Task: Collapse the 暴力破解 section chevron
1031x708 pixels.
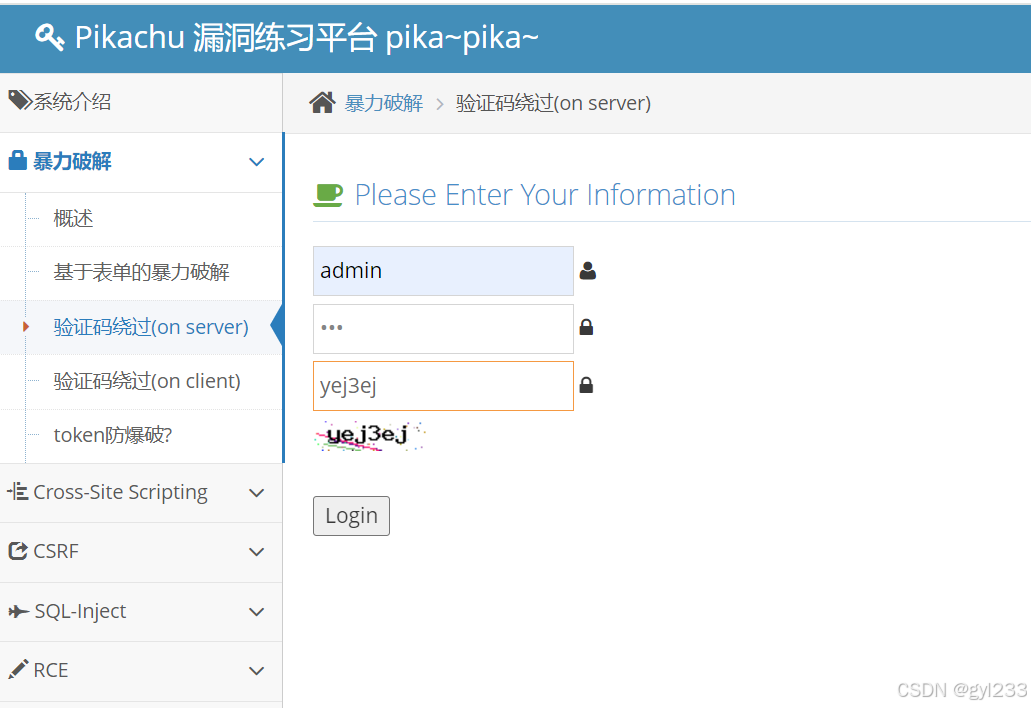Action: point(256,162)
